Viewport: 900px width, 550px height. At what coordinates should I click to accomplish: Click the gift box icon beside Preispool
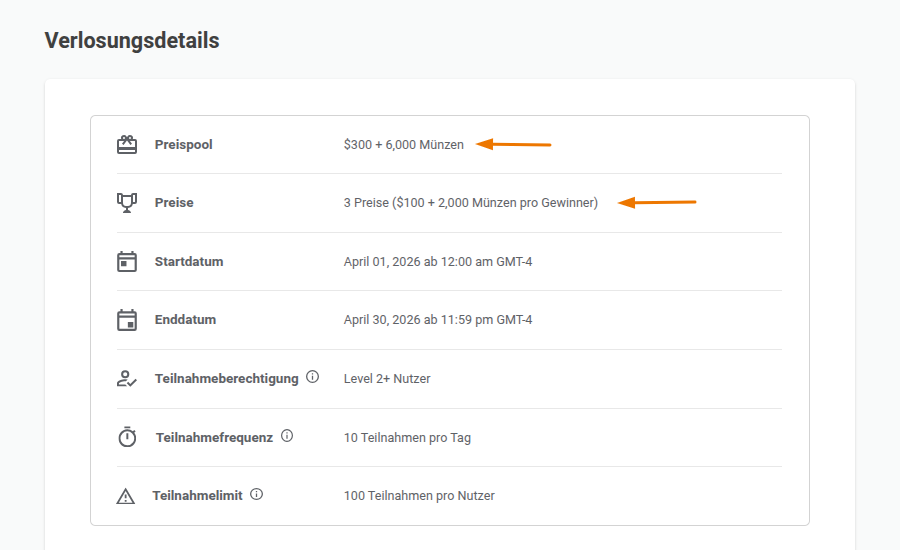point(127,145)
